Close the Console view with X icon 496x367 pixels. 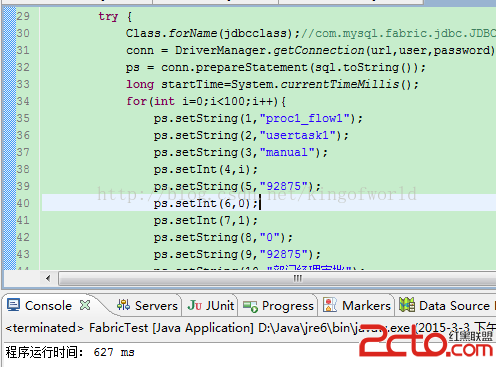click(x=85, y=305)
